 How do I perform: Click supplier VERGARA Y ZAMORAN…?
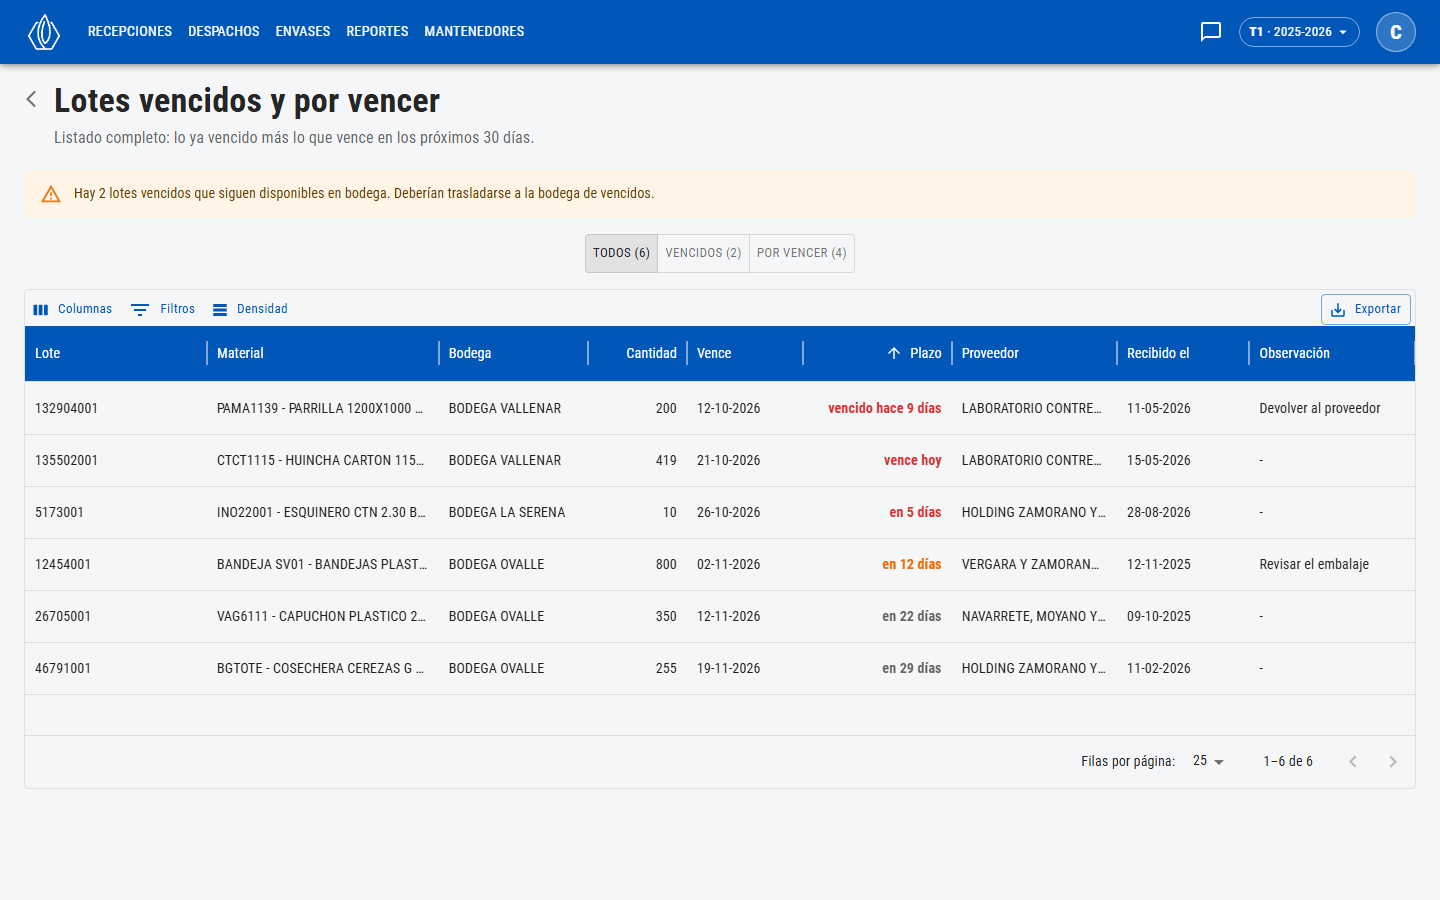(1031, 564)
